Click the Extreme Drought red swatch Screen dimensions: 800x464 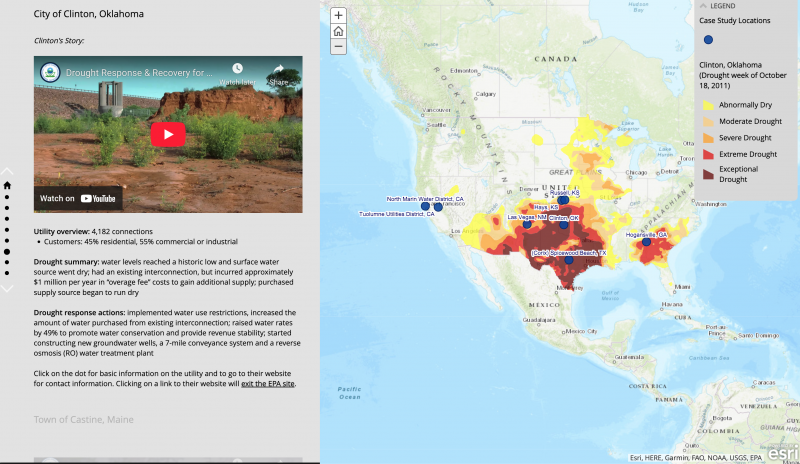click(x=708, y=154)
